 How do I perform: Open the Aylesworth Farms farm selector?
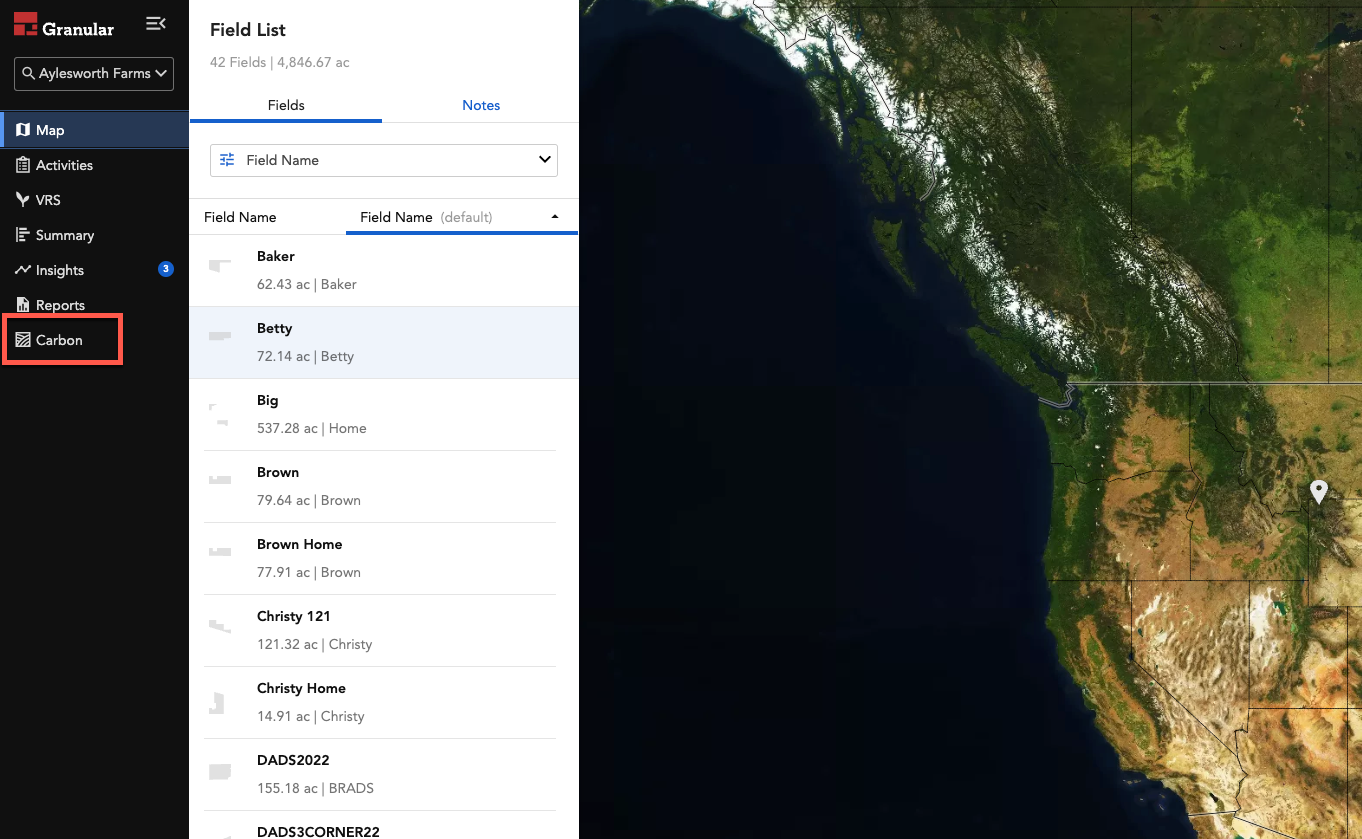(94, 74)
